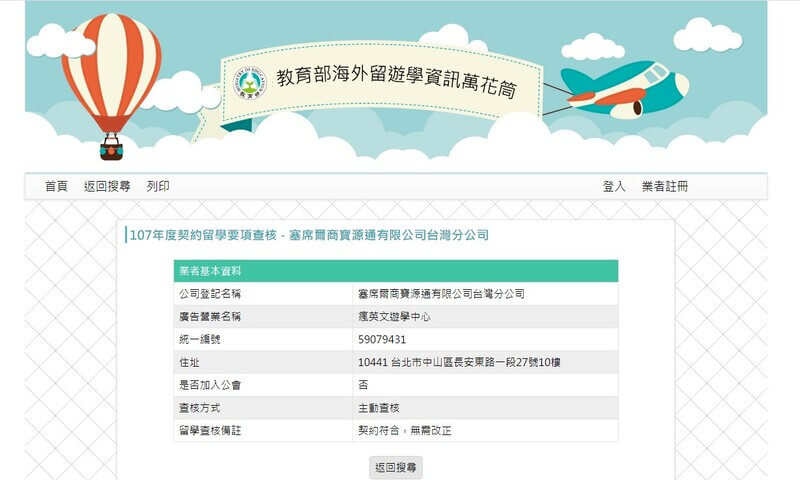
Task: Click the 107年度契約留學要項查核 page heading
Action: click(308, 235)
